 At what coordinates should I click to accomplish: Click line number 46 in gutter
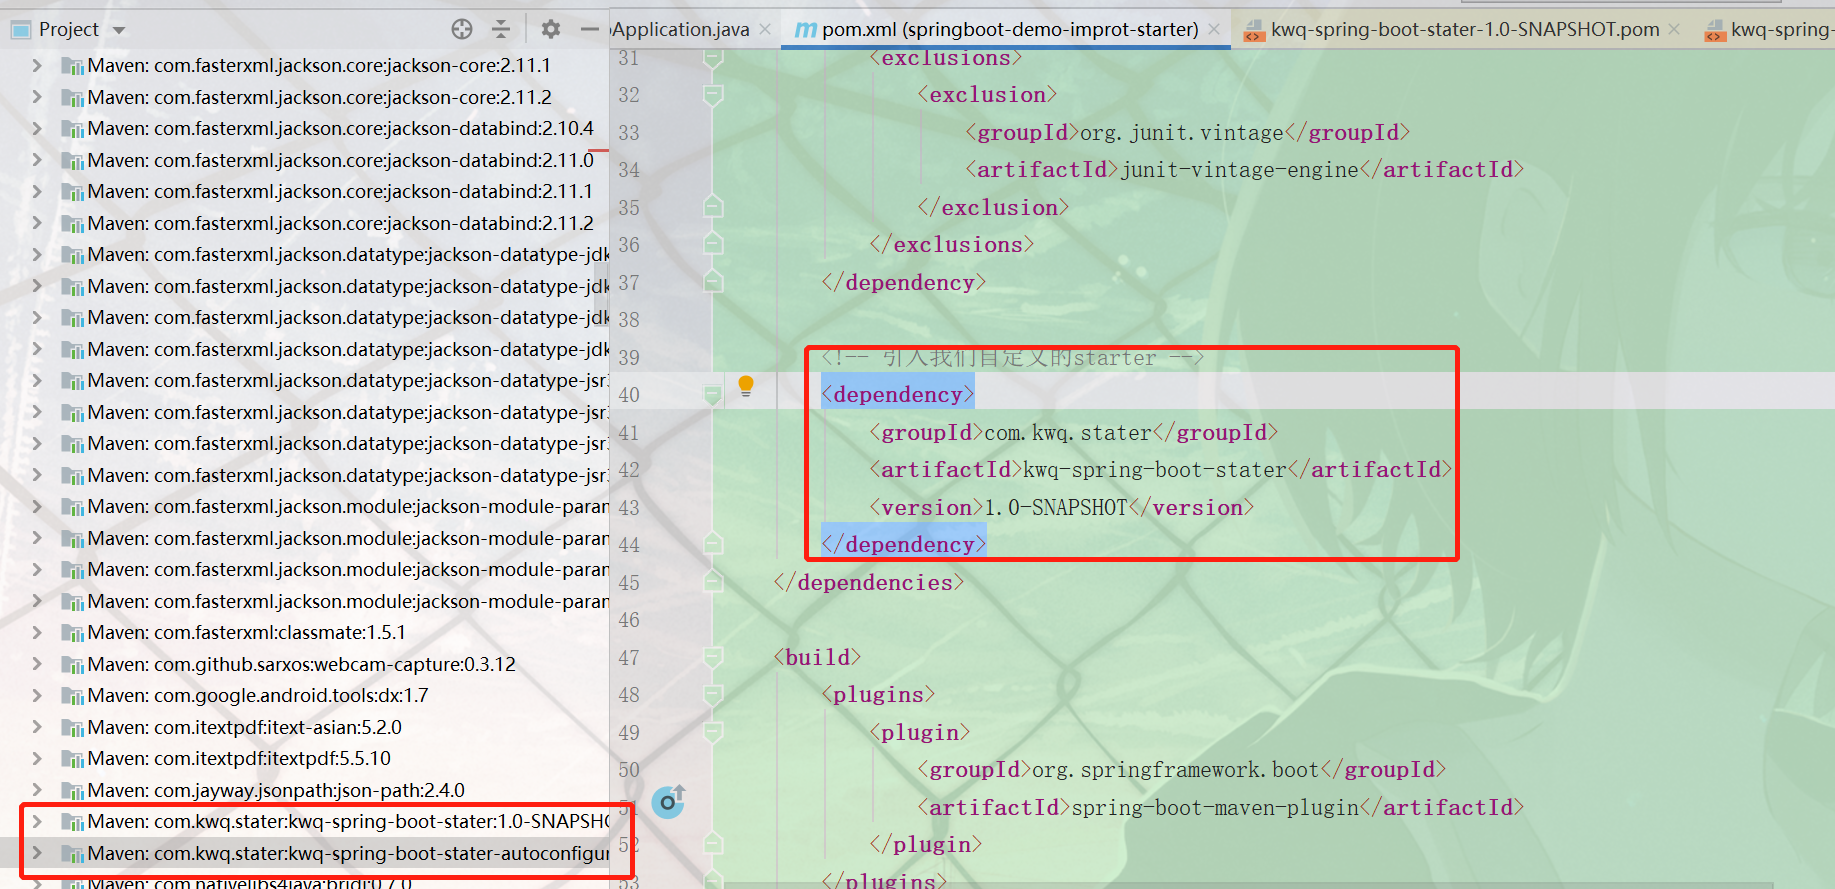point(629,620)
